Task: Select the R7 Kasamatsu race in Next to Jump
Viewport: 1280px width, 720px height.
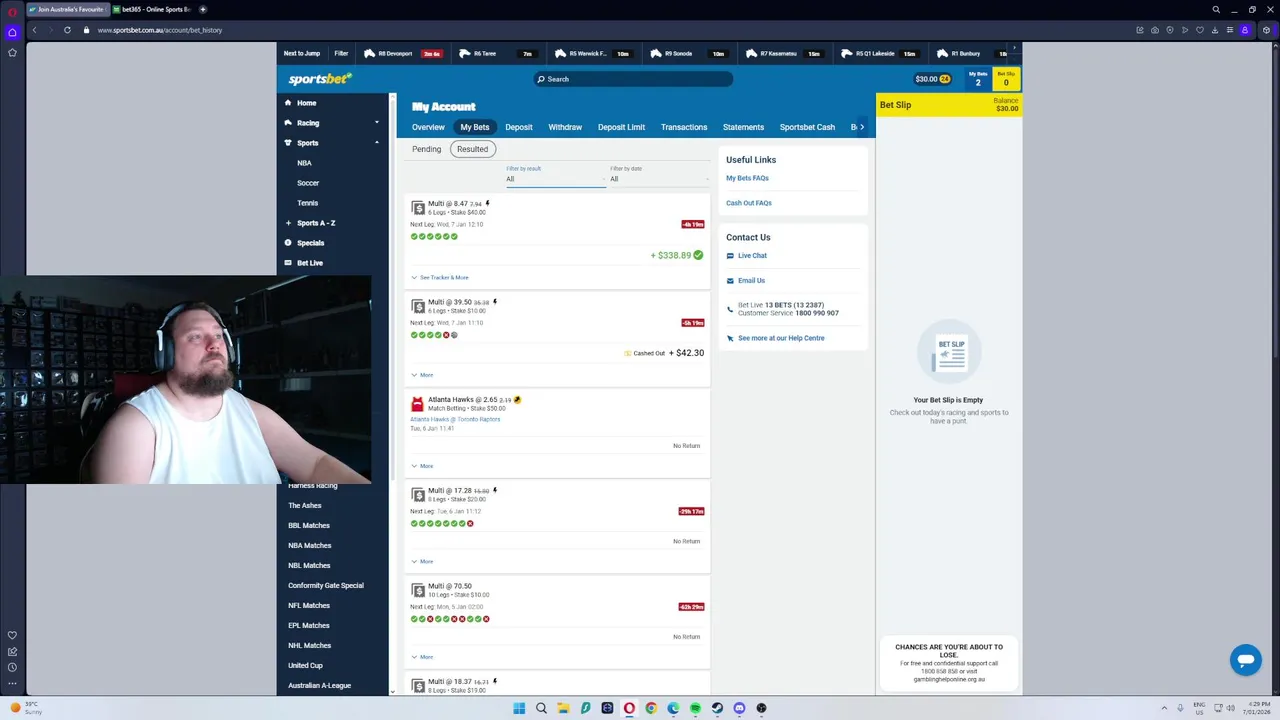Action: [783, 54]
